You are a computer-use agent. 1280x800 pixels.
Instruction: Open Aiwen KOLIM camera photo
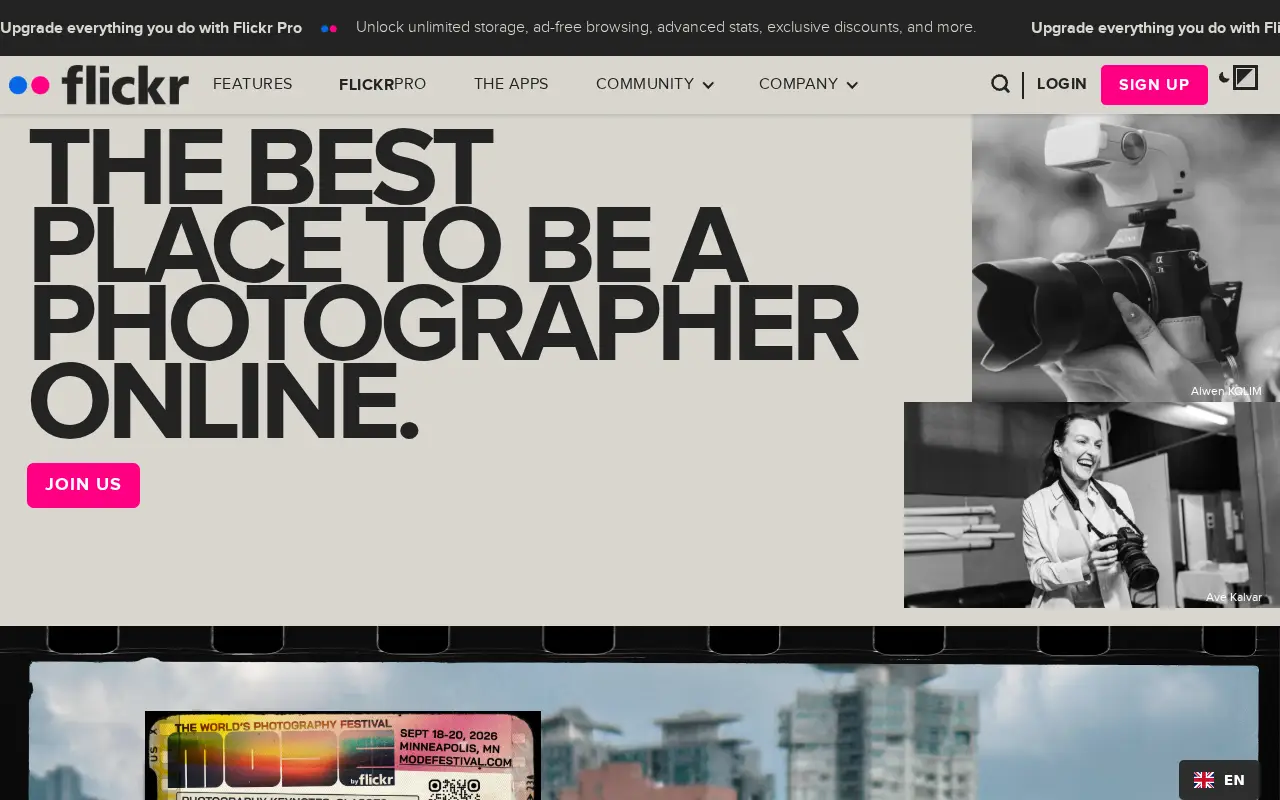(x=1126, y=258)
